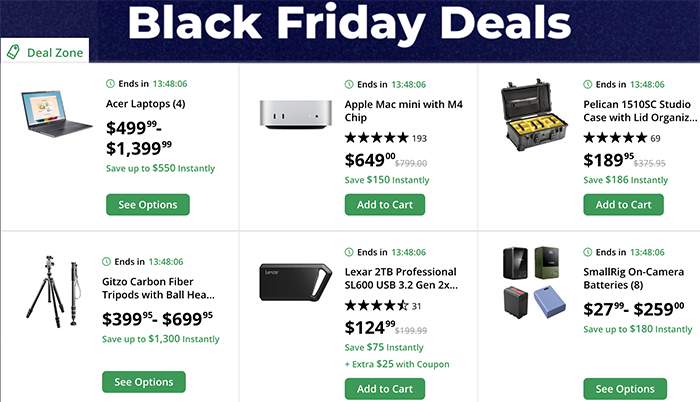Open Gitzo Carbon Fiber Tripods title link
The width and height of the screenshot is (700, 402).
(x=158, y=288)
